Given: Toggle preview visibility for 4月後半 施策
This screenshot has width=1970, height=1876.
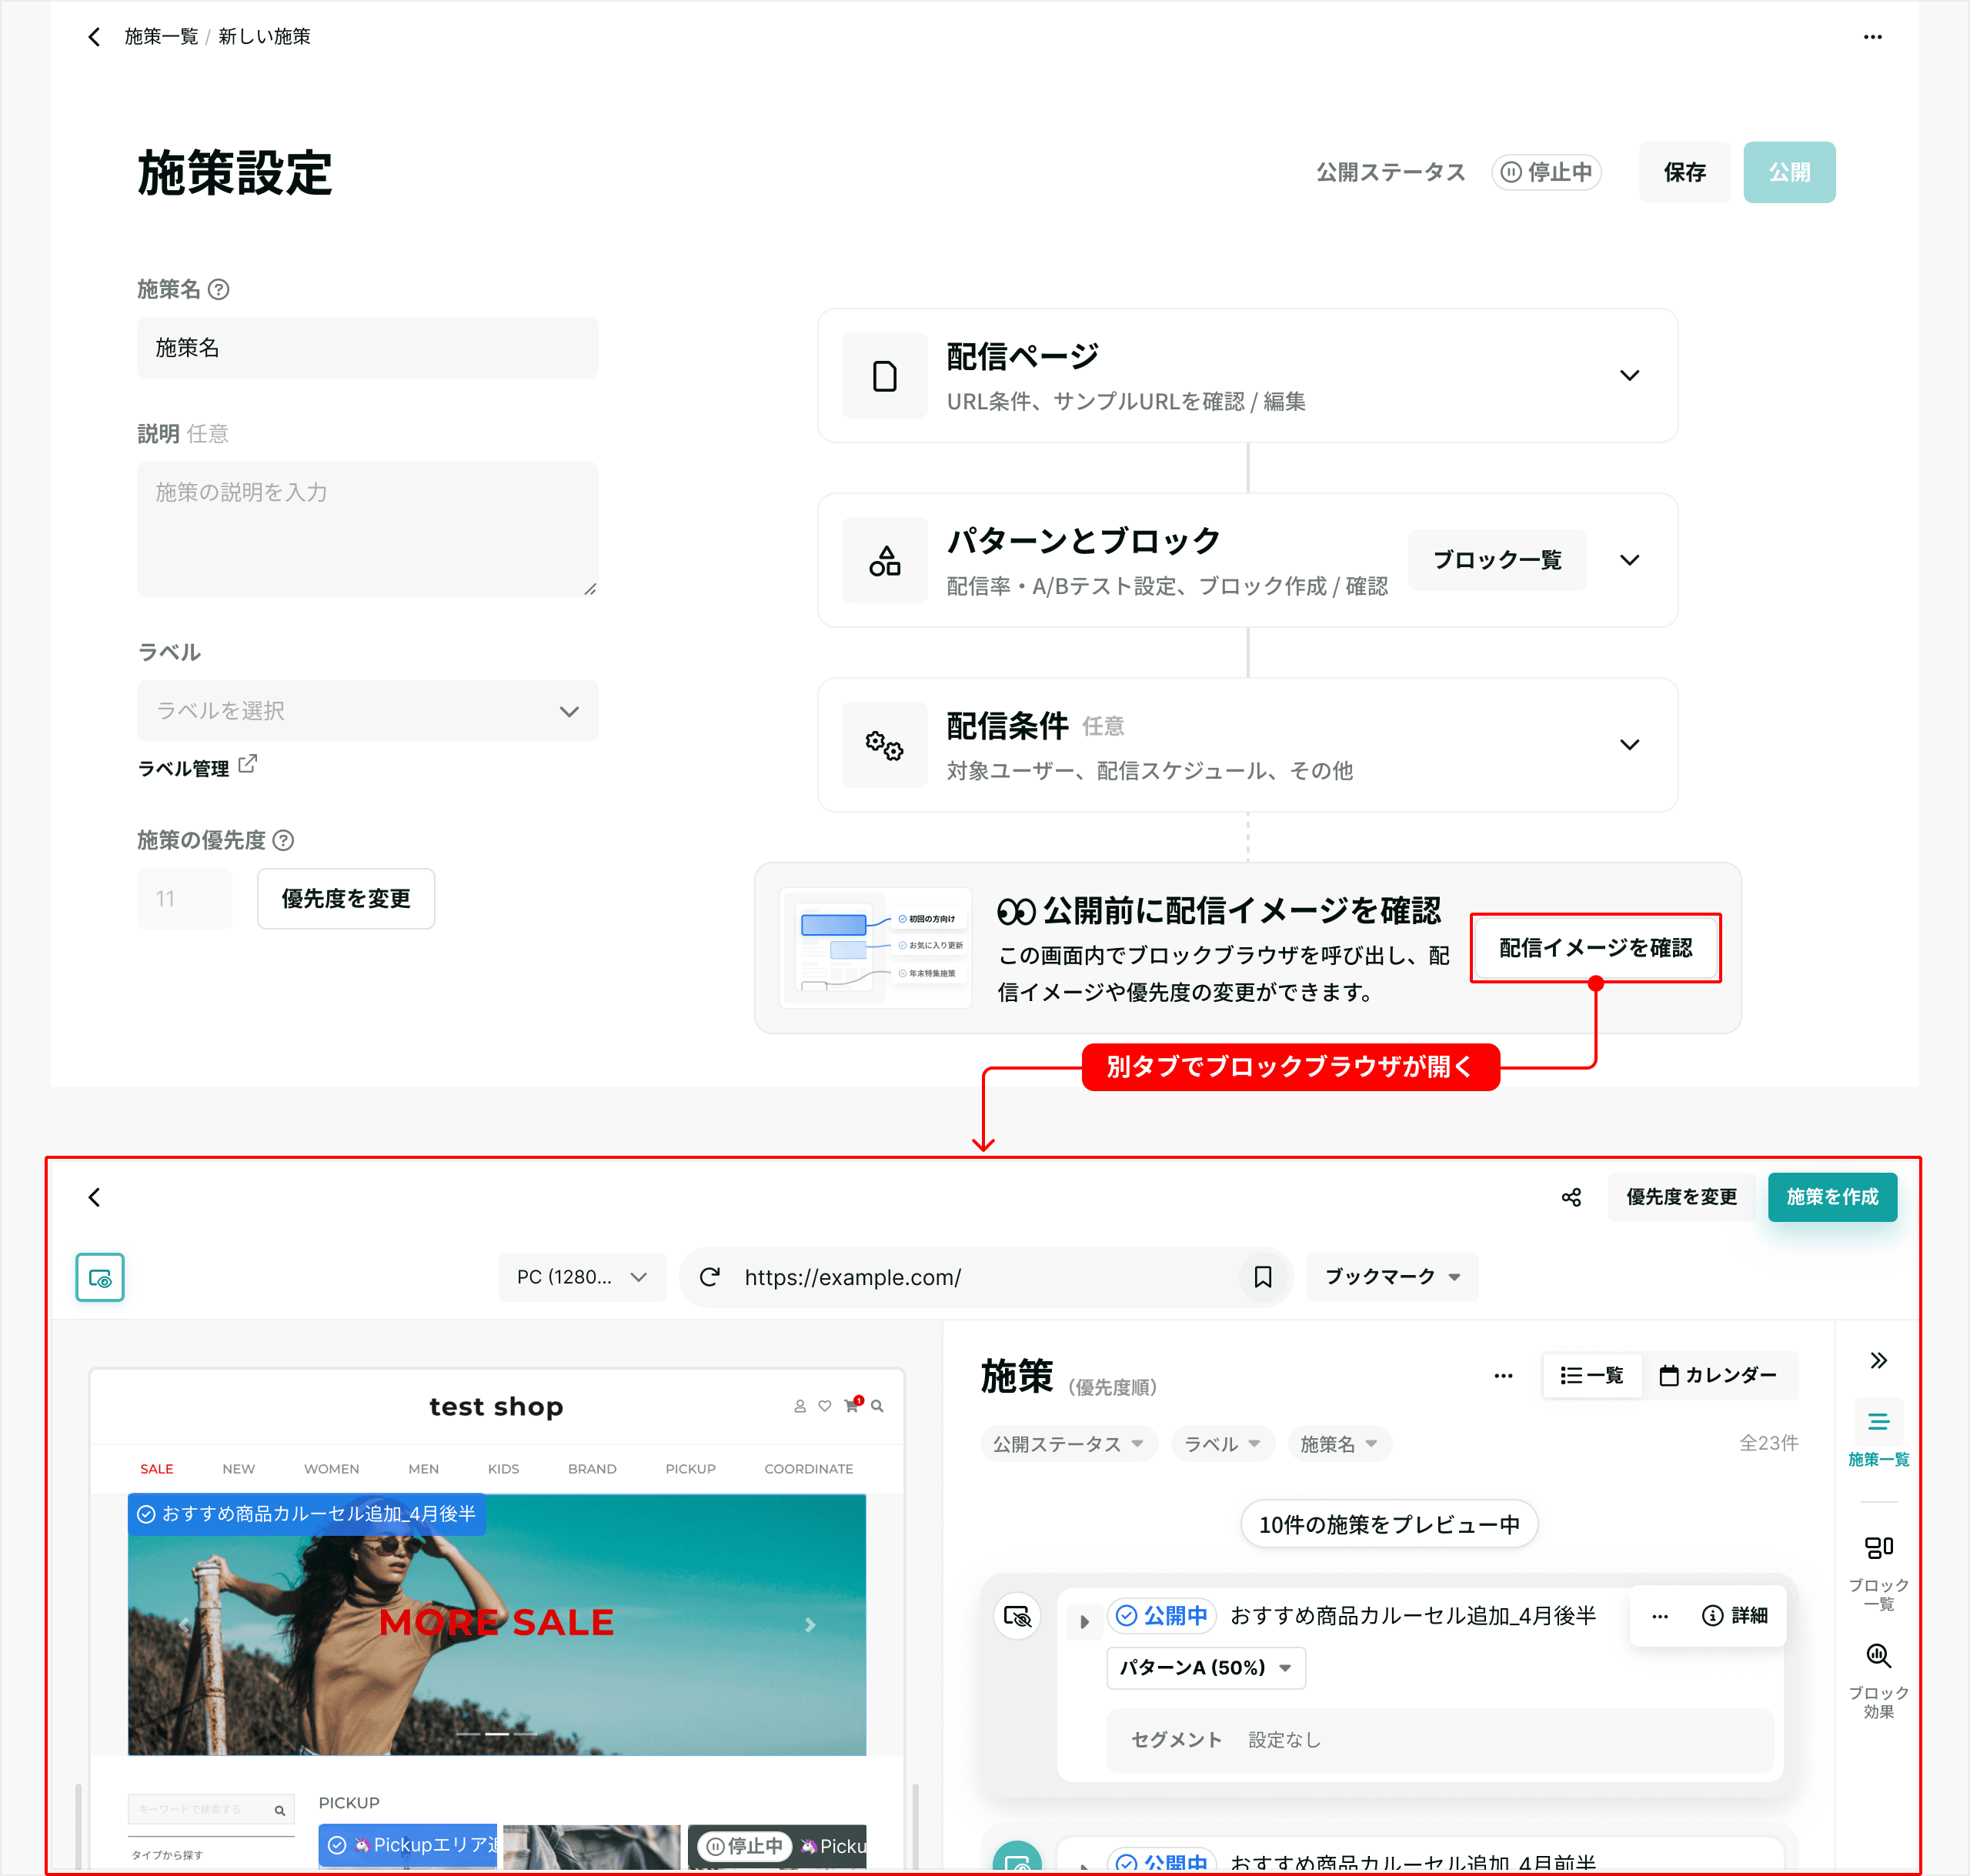Looking at the screenshot, I should click(x=1017, y=1616).
